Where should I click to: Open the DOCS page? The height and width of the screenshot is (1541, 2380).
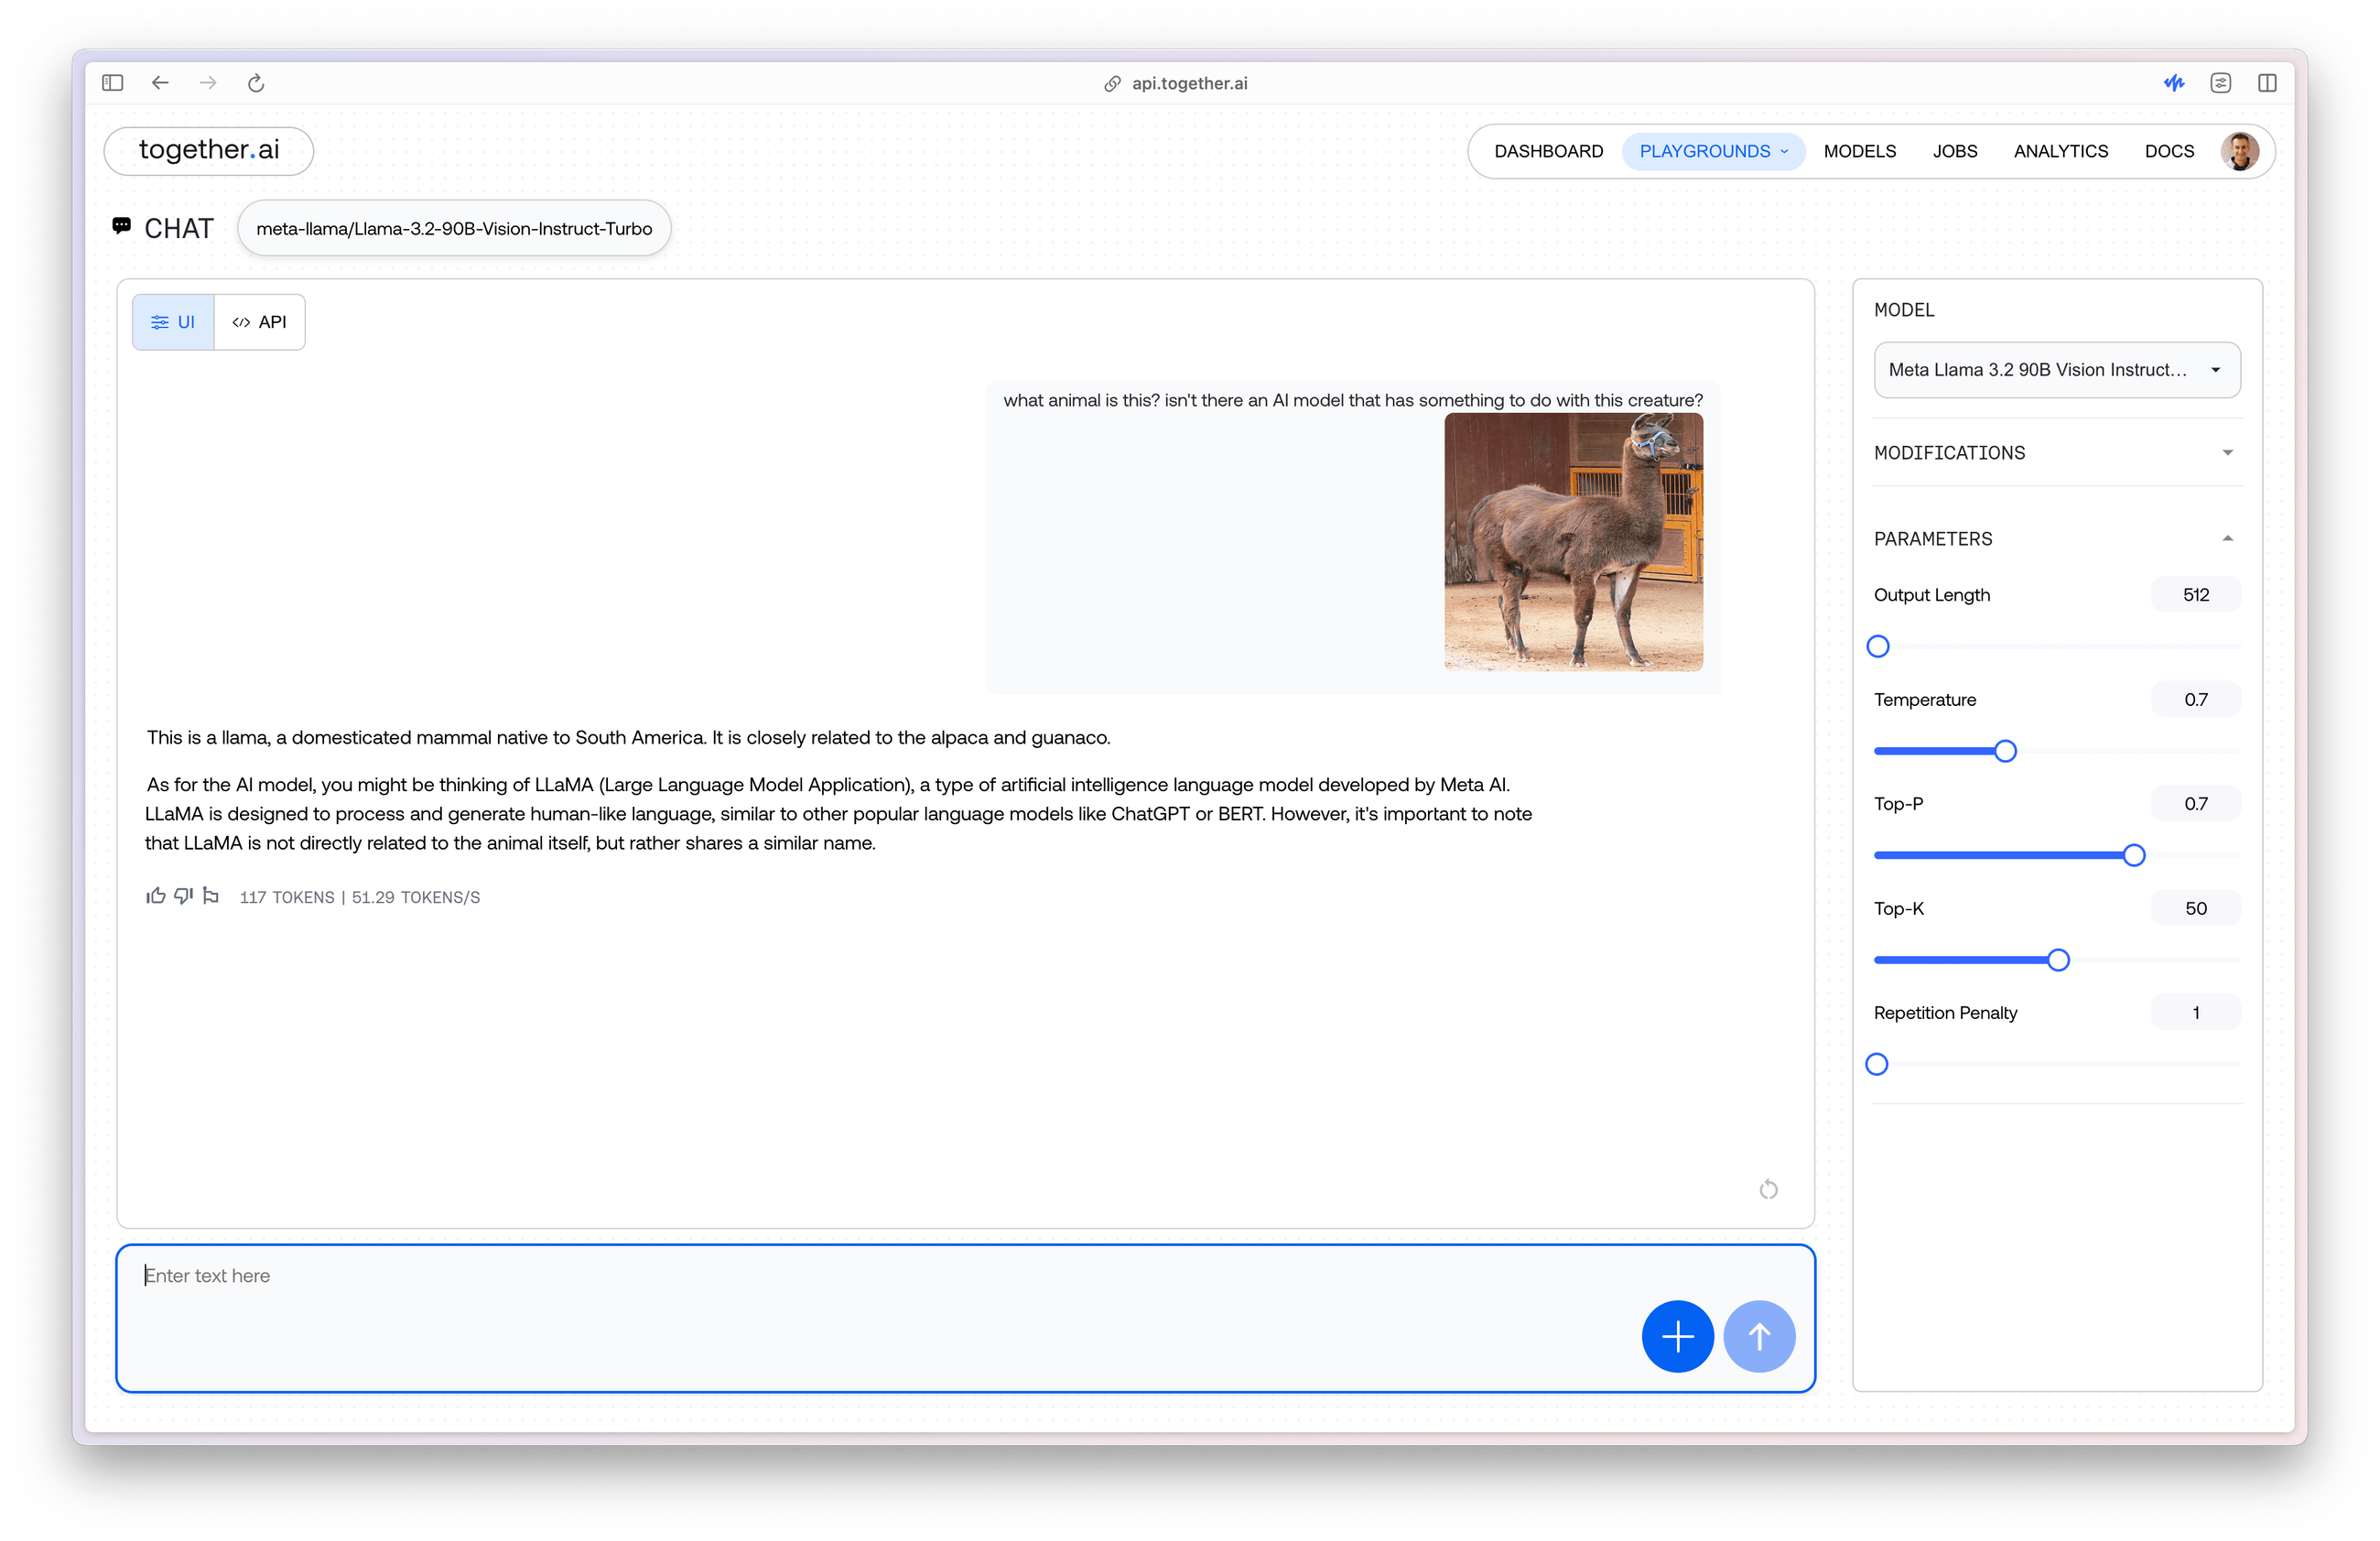pos(2169,151)
